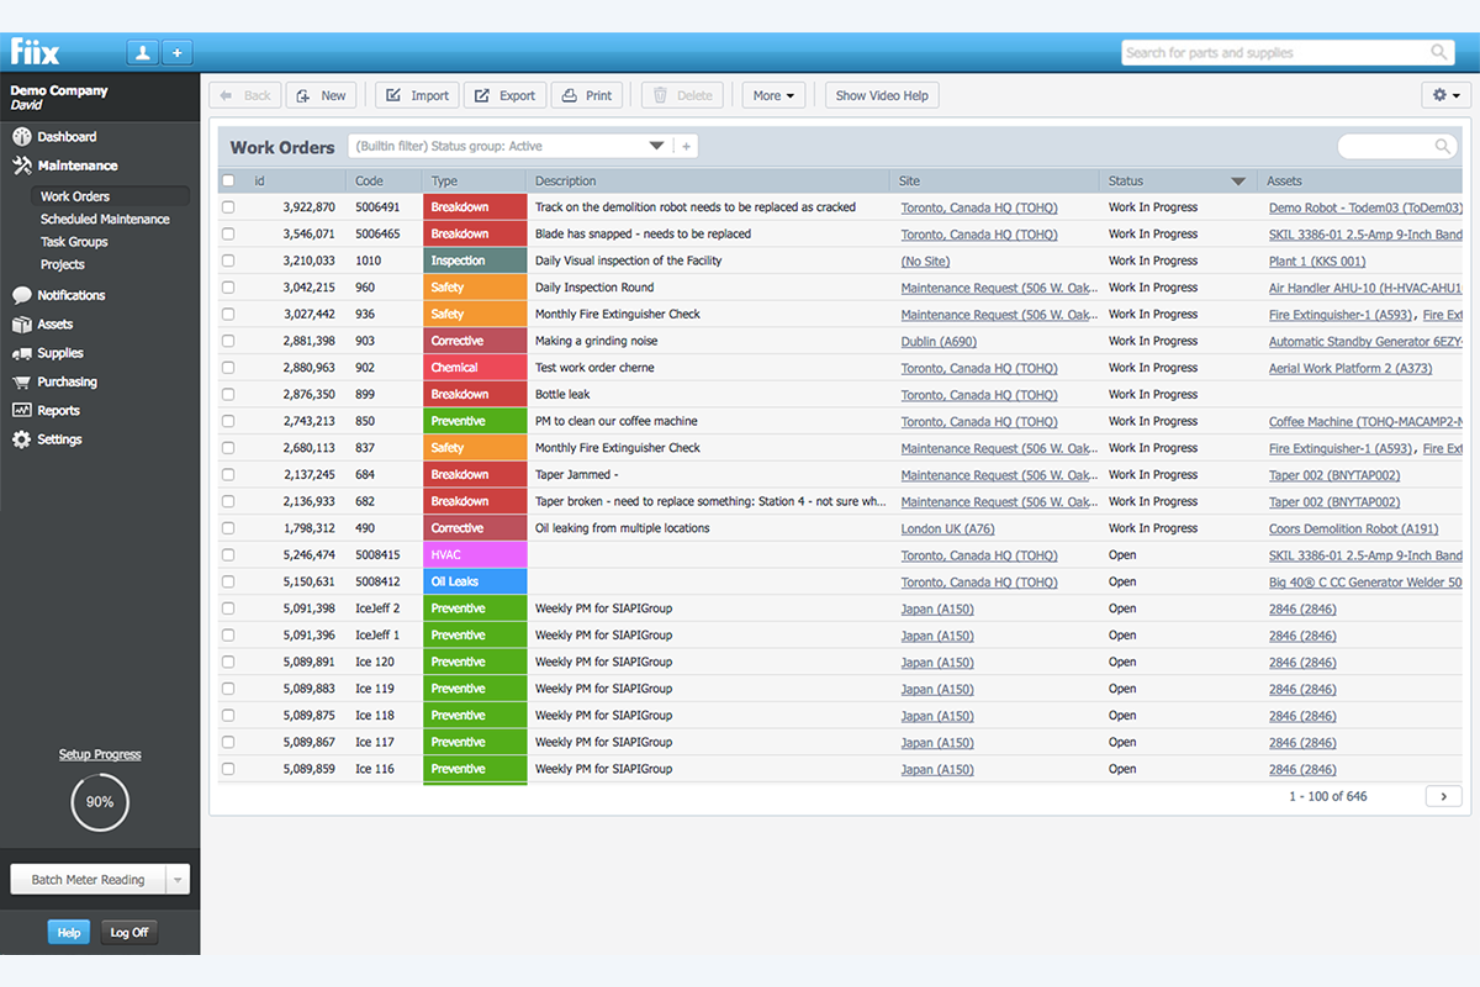1480x987 pixels.
Task: Click the search magnifier in parts search
Action: coord(1438,52)
